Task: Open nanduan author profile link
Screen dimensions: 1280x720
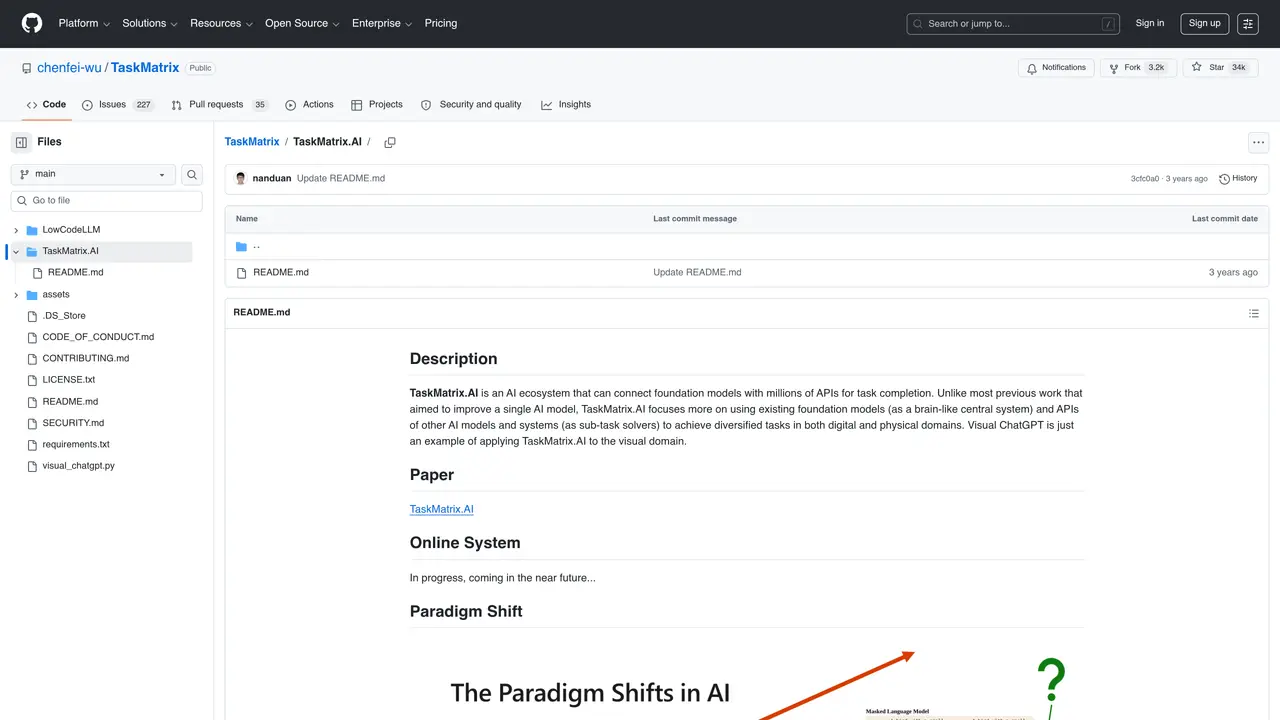Action: point(272,178)
